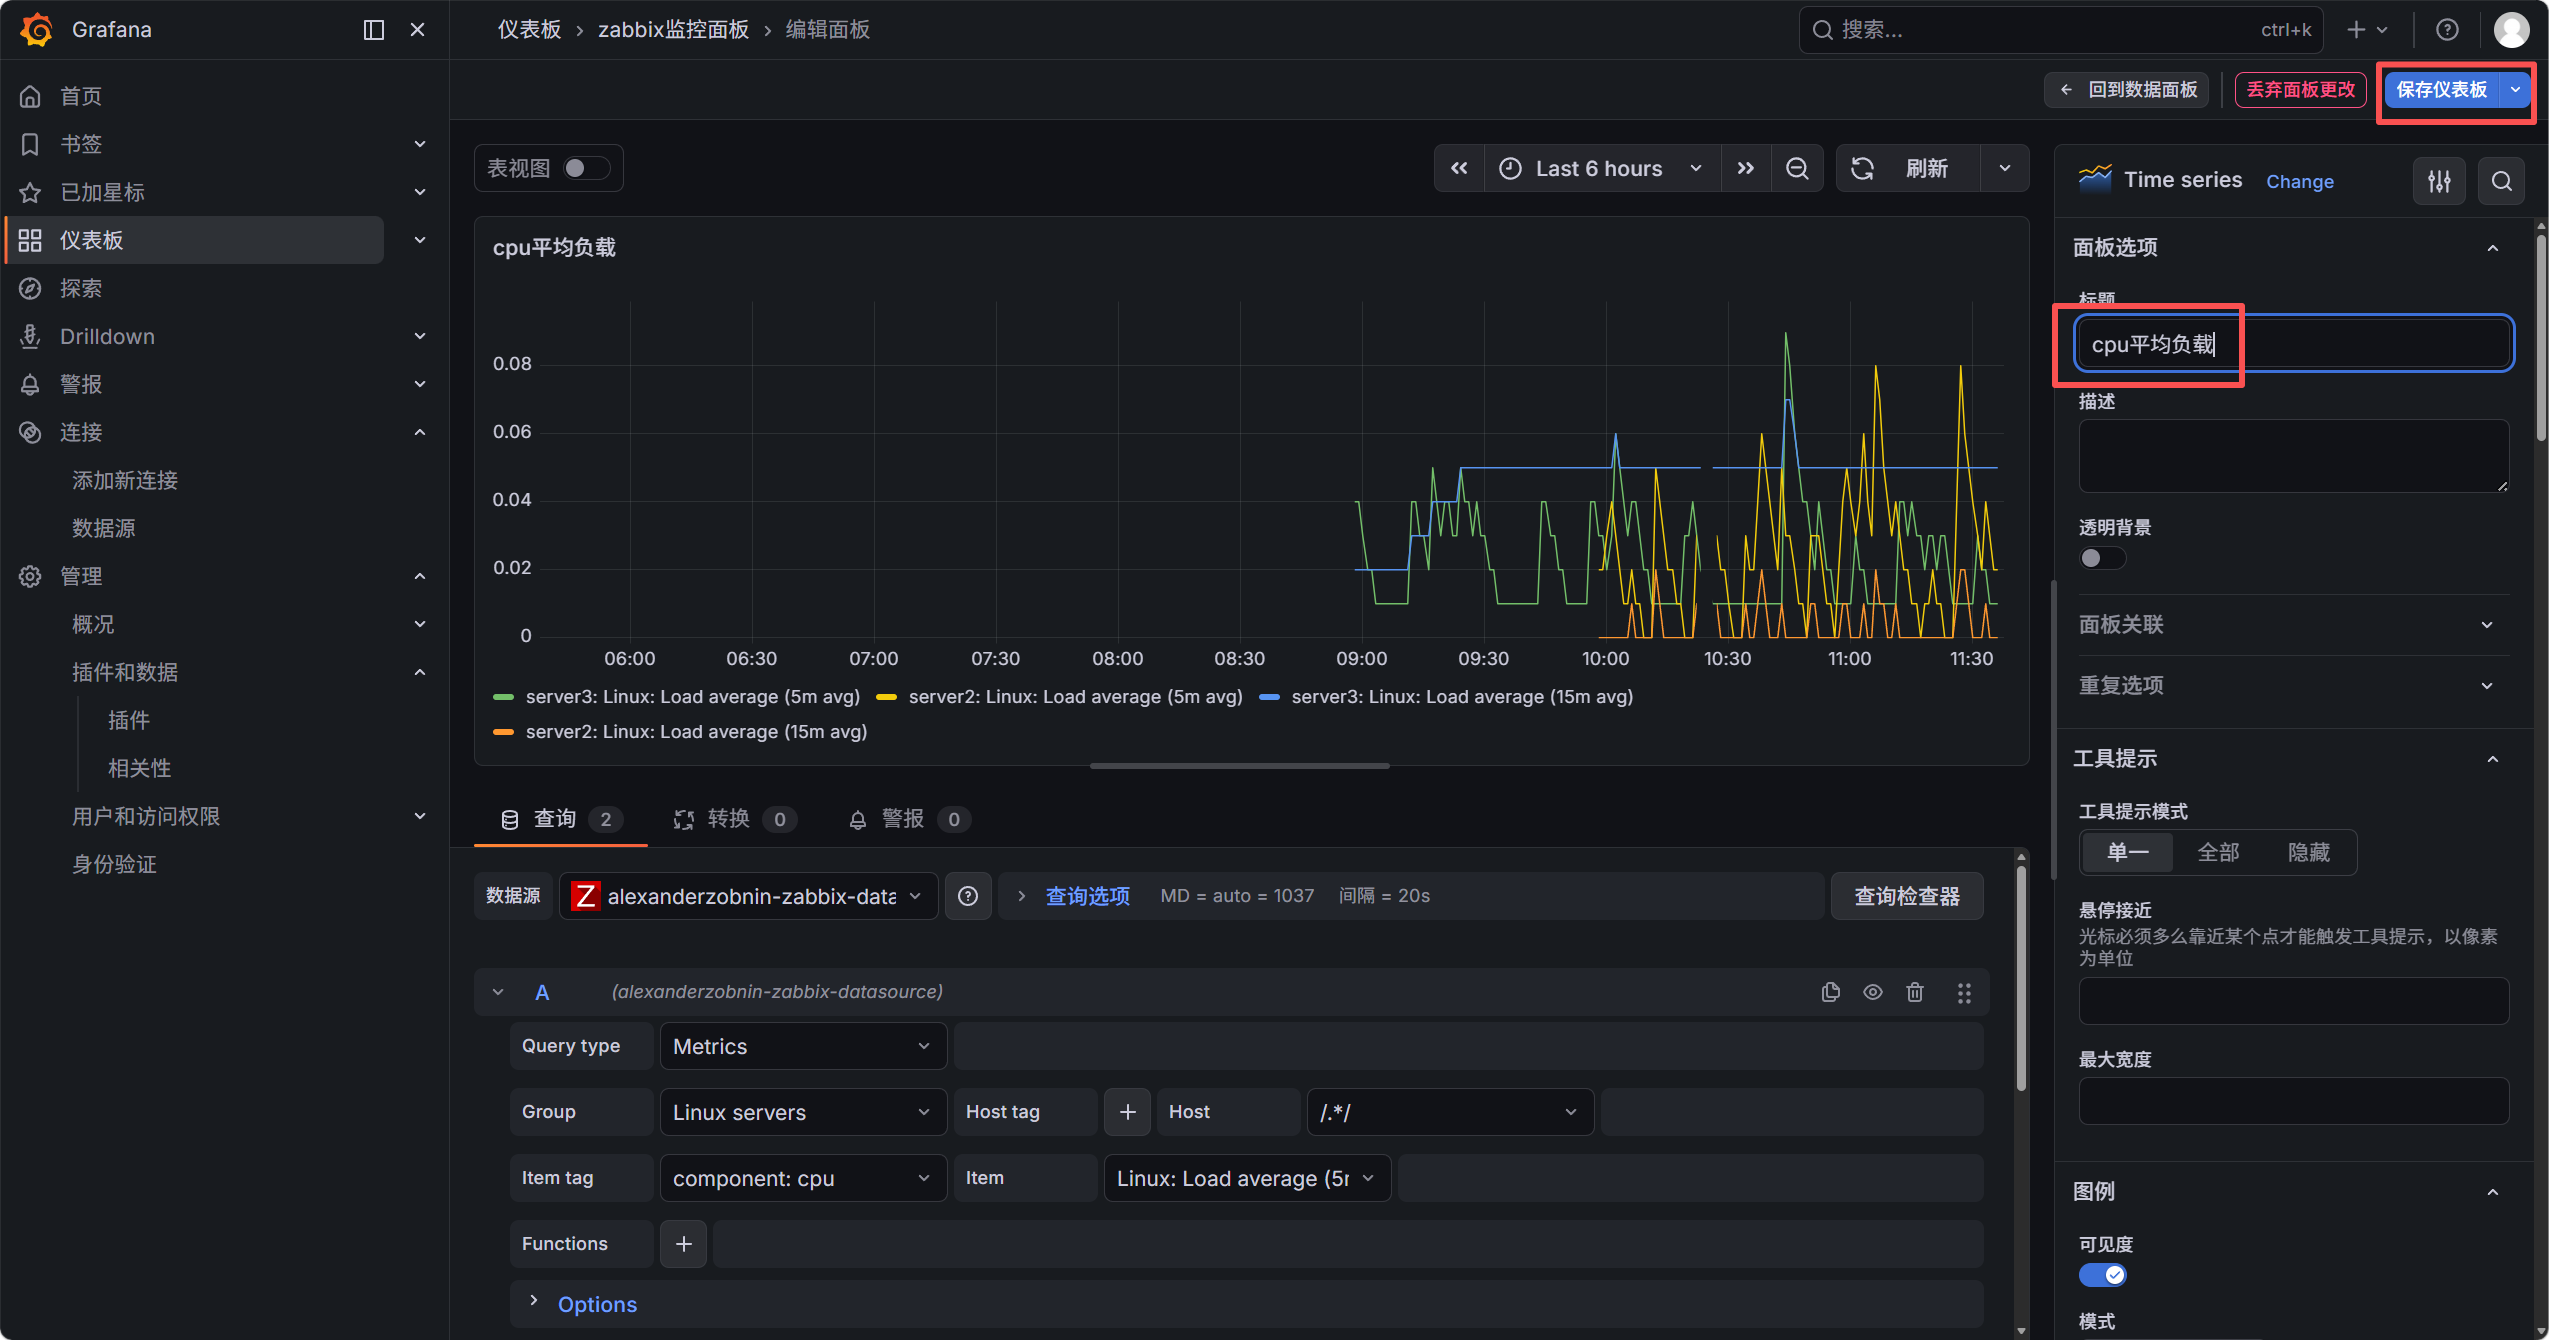
Task: Open the Item tag component: cpu dropdown
Action: pyautogui.click(x=803, y=1178)
